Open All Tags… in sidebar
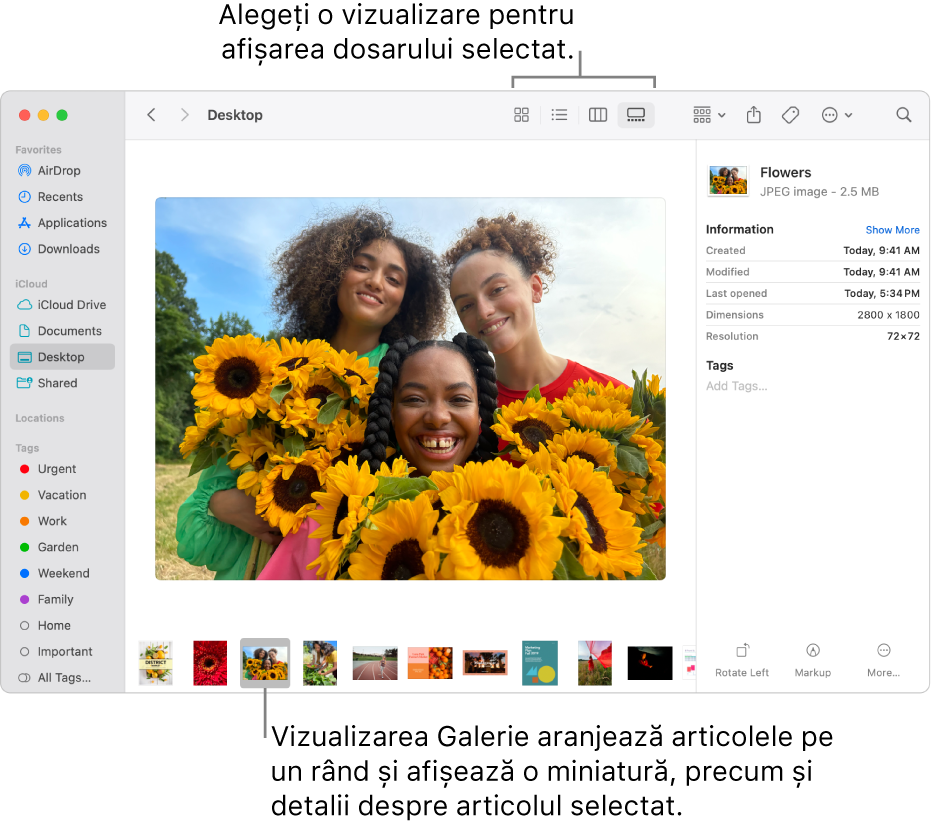The image size is (931, 827). point(62,678)
